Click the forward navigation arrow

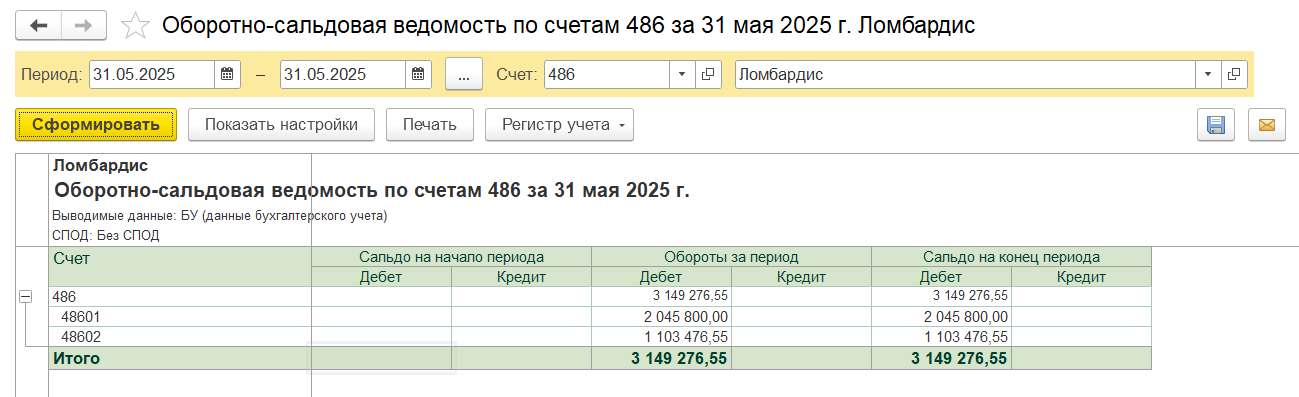[84, 26]
